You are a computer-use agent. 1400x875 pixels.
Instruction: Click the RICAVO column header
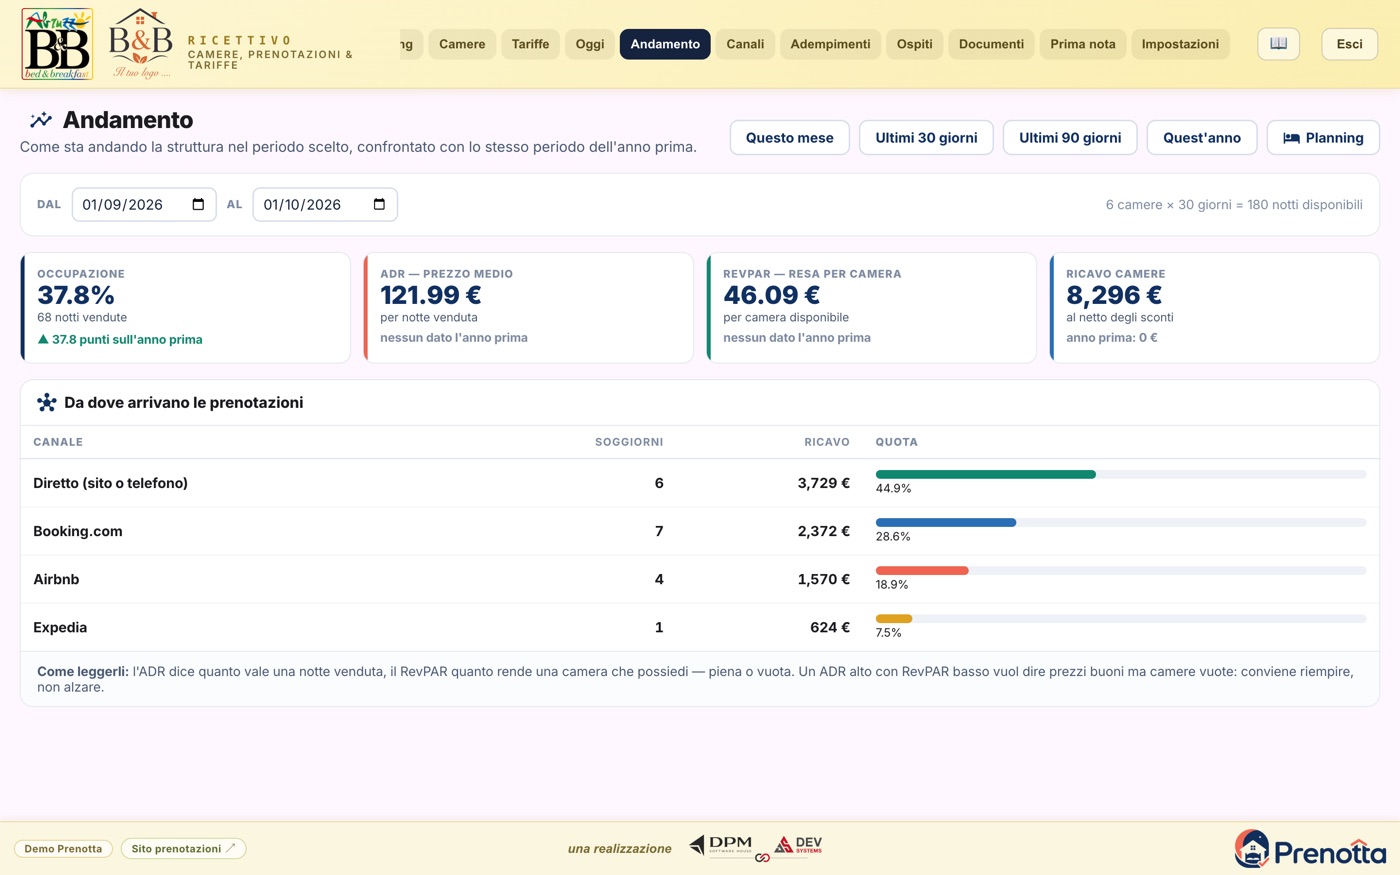click(827, 442)
